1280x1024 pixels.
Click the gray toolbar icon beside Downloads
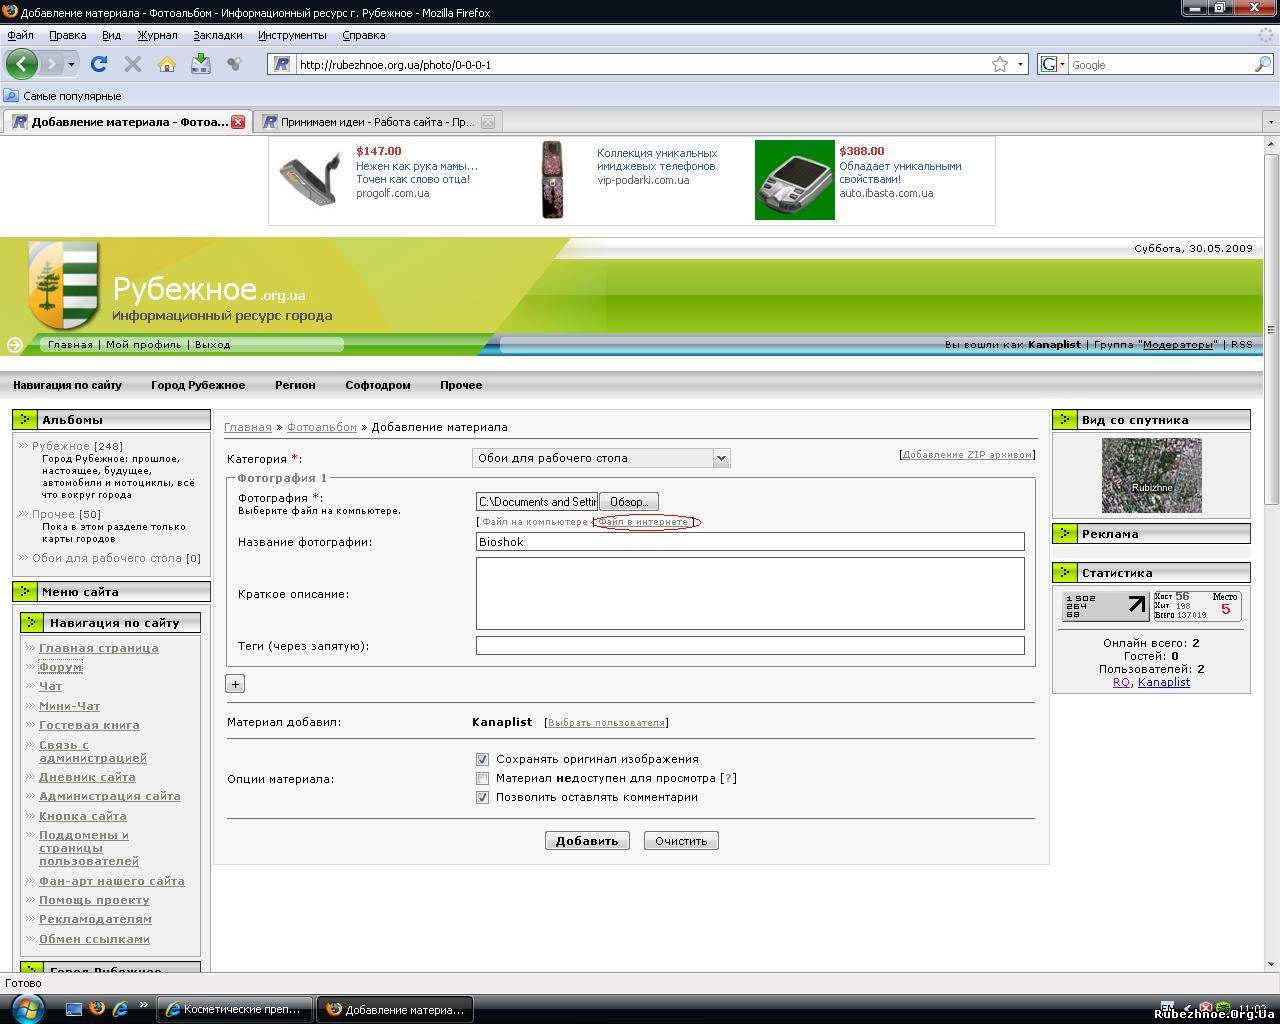point(234,64)
